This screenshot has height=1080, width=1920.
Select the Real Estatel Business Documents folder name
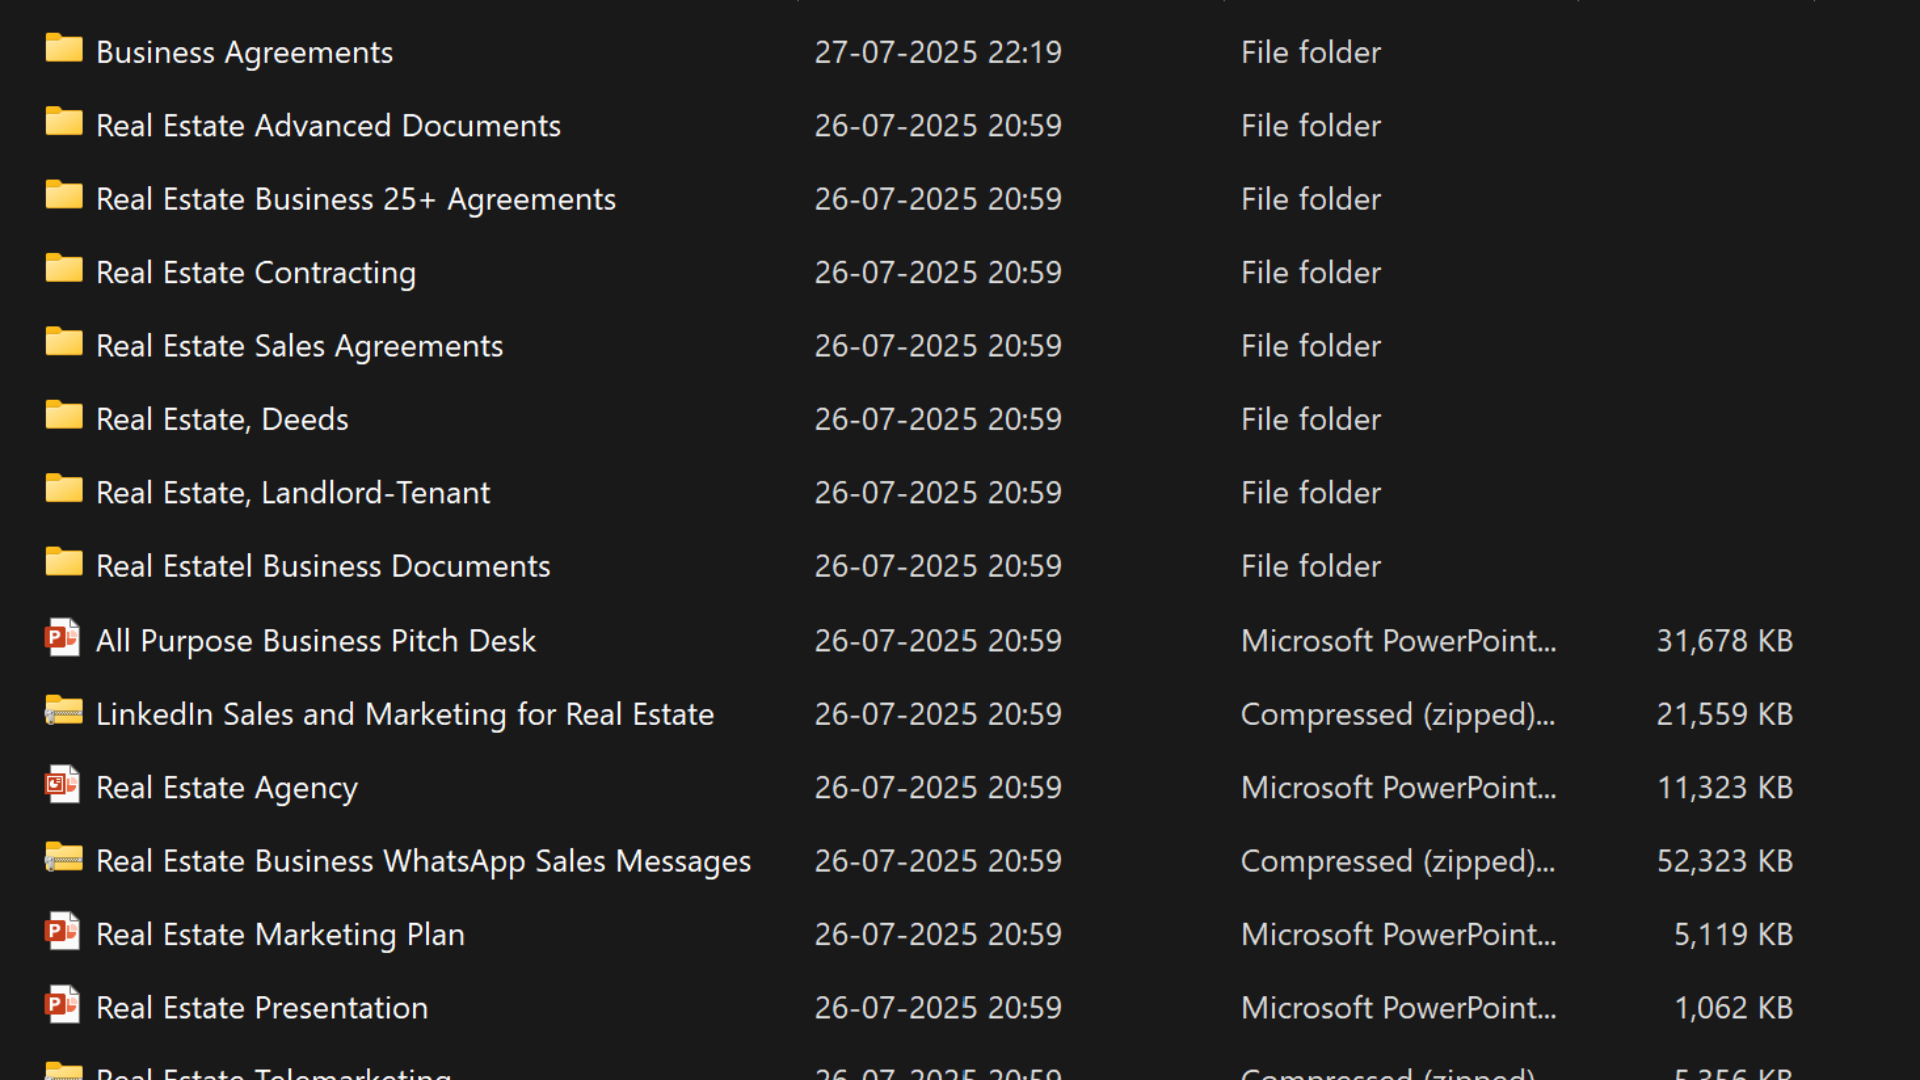(x=322, y=566)
